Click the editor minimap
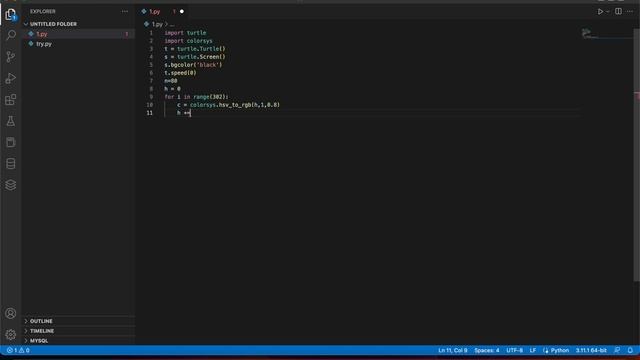 tap(606, 33)
